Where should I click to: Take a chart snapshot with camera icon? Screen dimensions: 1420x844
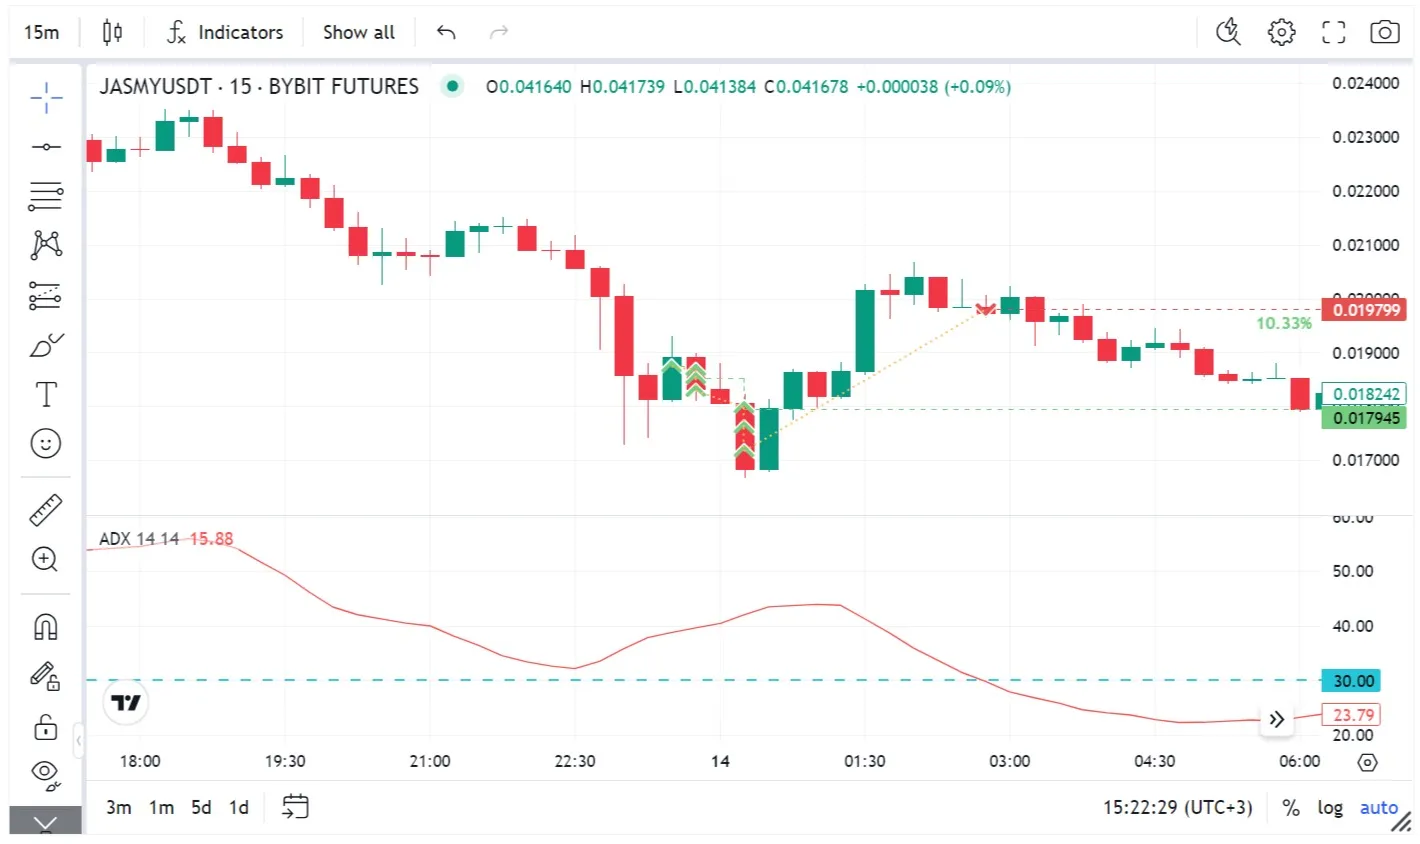pyautogui.click(x=1384, y=32)
